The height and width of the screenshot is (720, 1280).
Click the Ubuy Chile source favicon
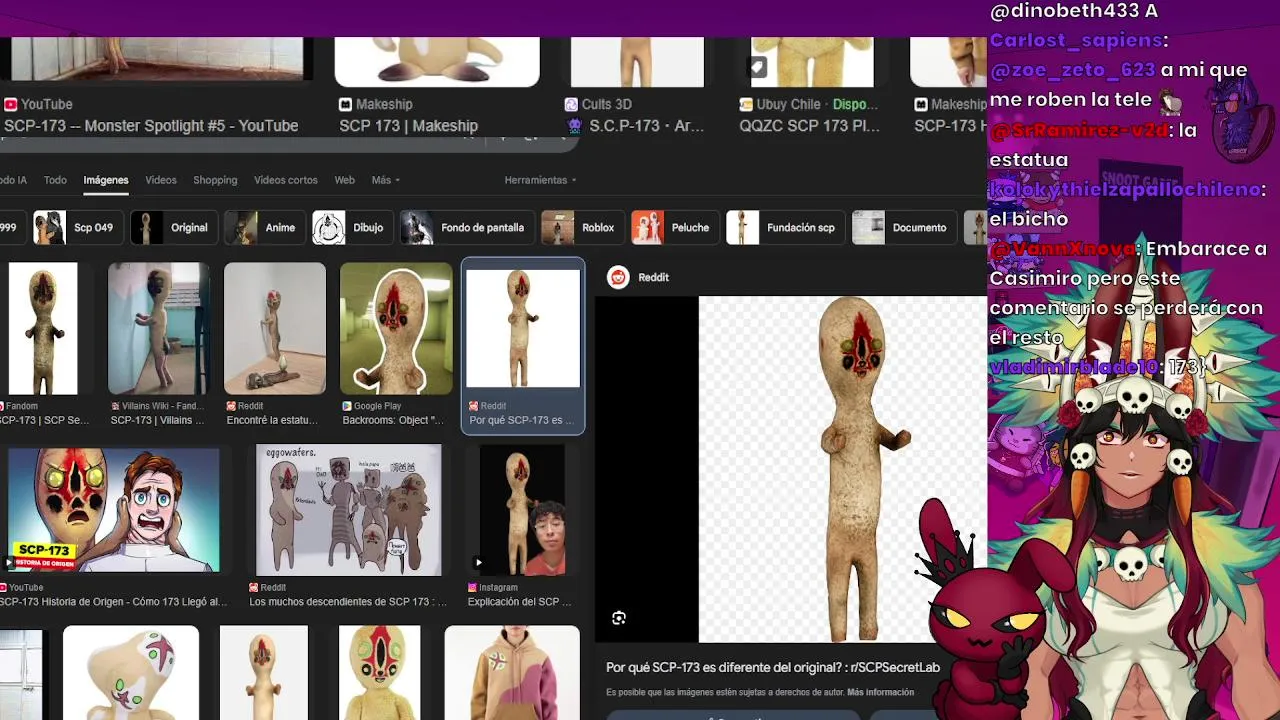pos(746,104)
